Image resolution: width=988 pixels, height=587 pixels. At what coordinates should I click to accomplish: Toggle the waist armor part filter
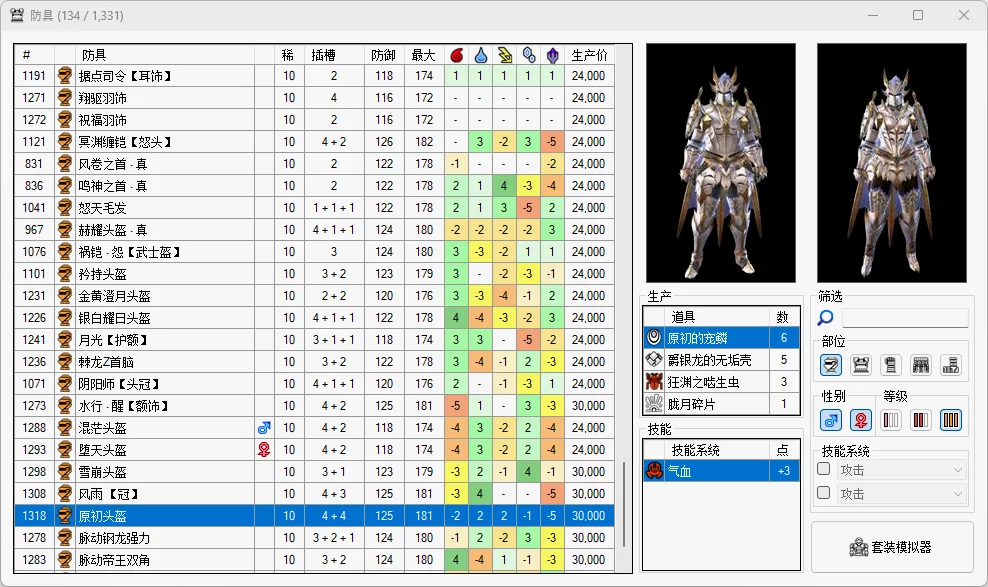coord(921,365)
